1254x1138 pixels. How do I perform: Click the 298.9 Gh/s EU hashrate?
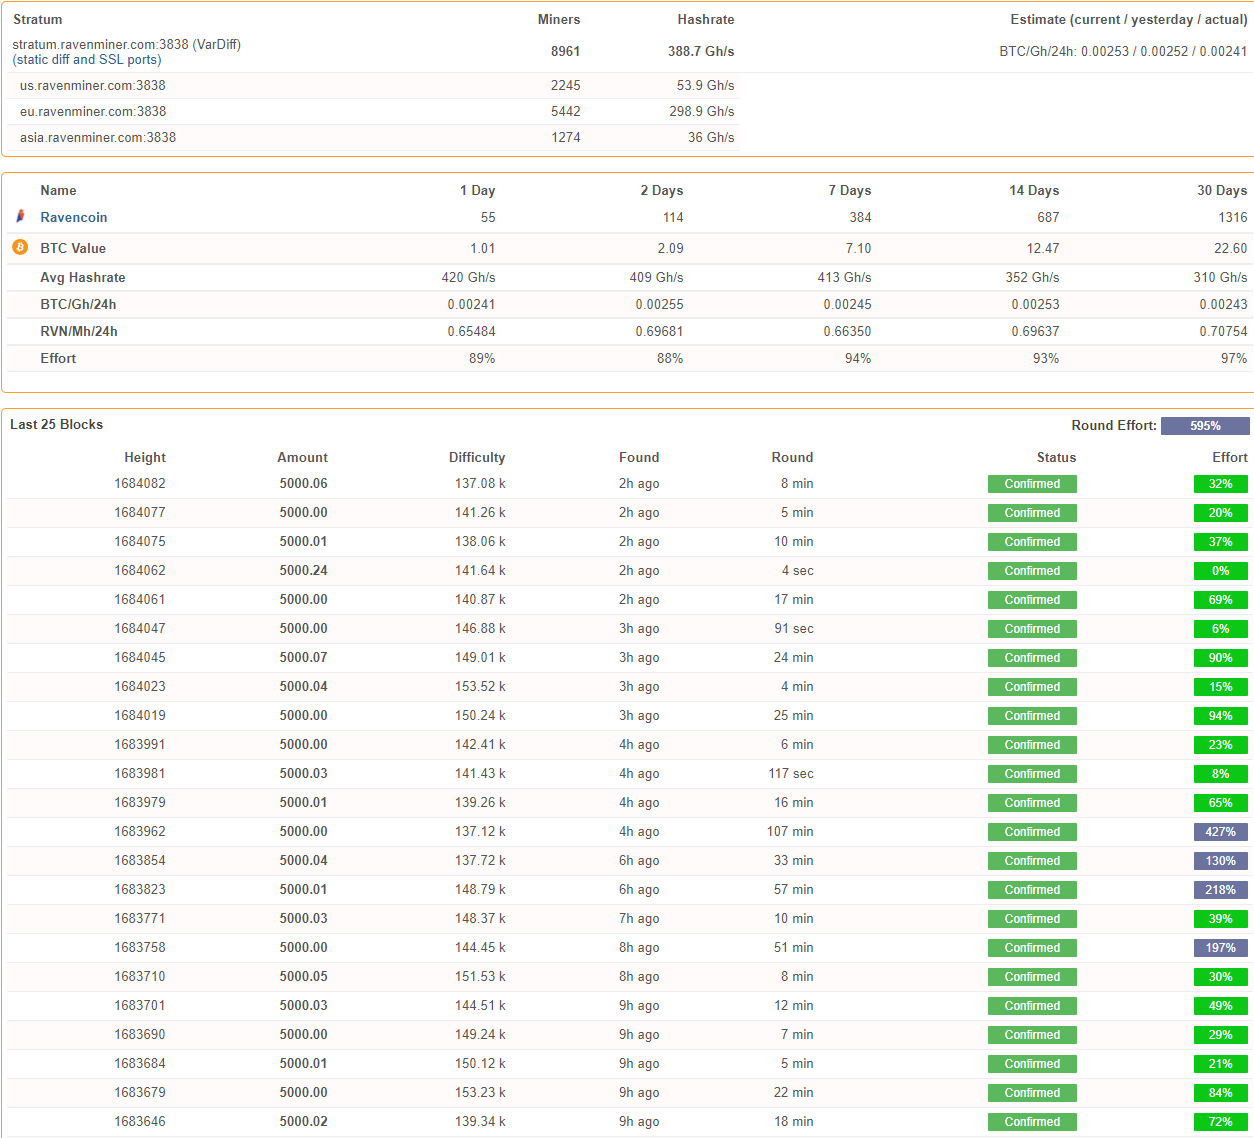702,111
